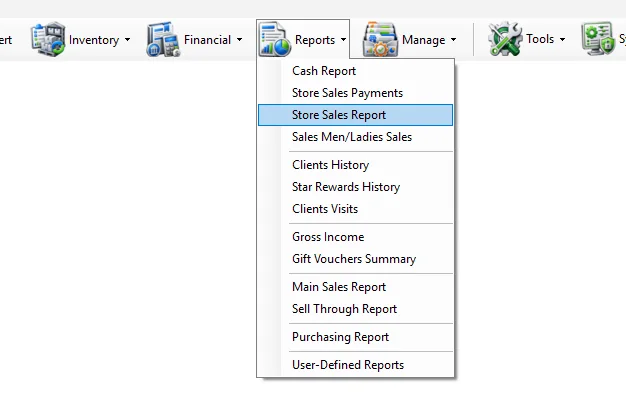Expand the Tools dropdown arrow

click(562, 39)
